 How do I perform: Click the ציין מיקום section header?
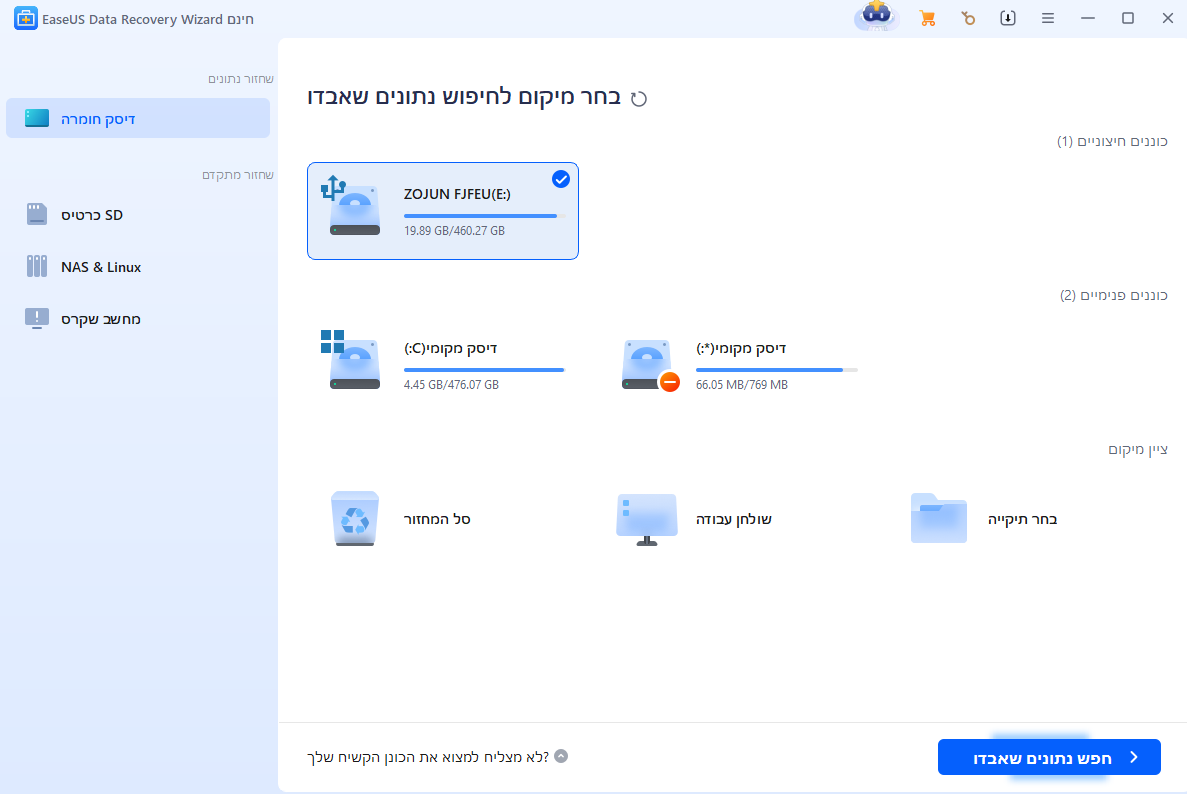pyautogui.click(x=1138, y=450)
